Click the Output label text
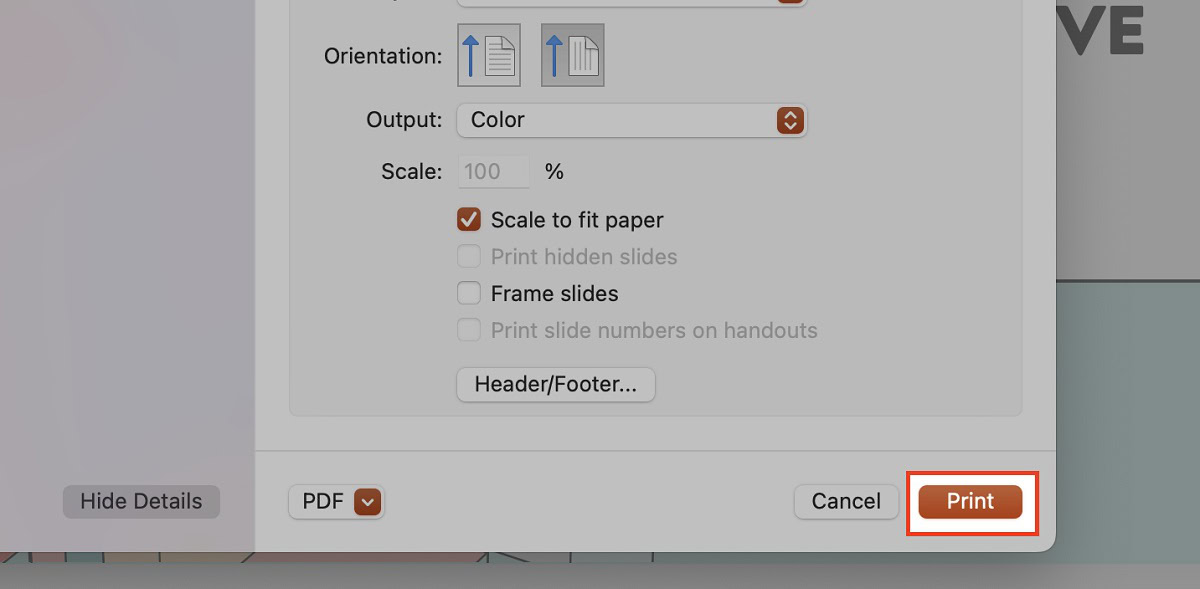 404,120
